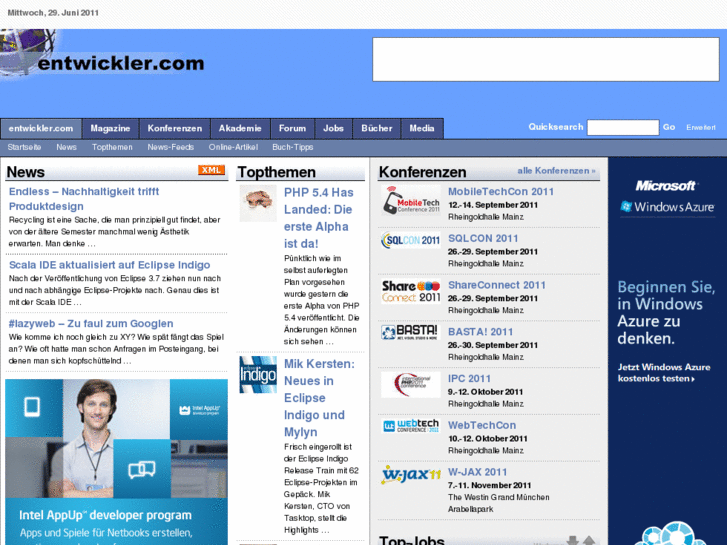This screenshot has height=545, width=727.
Task: Click the '7.-11. November 2011' date
Action: (x=489, y=486)
